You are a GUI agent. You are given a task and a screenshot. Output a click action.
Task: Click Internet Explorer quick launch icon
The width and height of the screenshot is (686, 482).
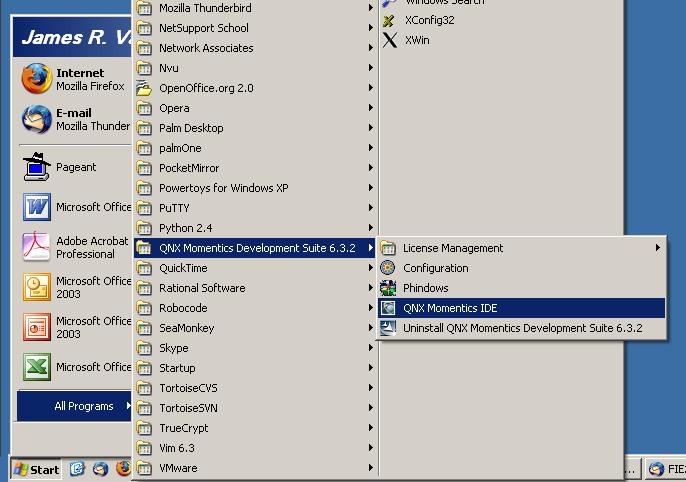pyautogui.click(x=77, y=469)
